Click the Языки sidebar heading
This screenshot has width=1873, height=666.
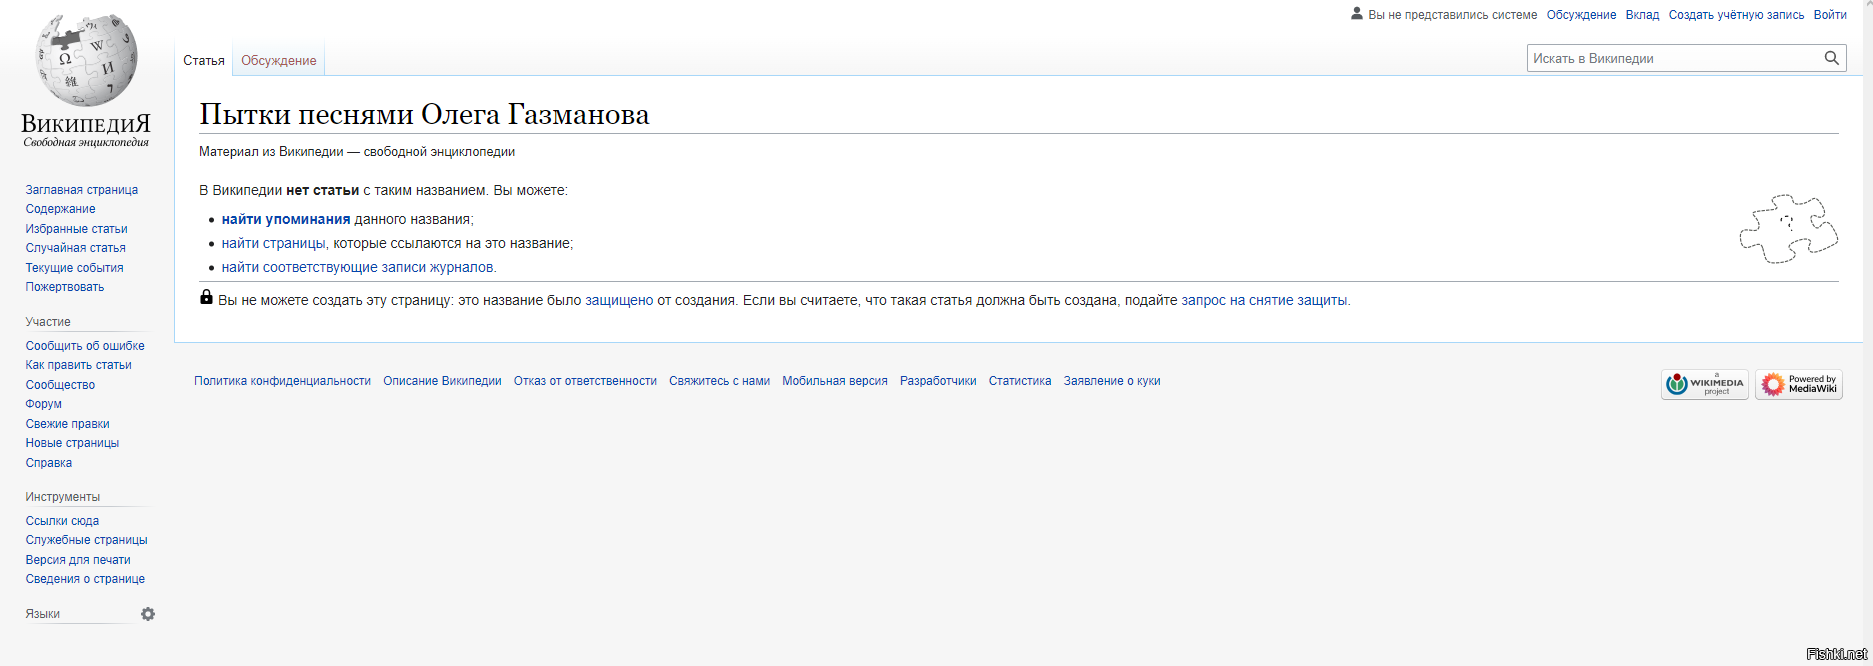click(43, 614)
